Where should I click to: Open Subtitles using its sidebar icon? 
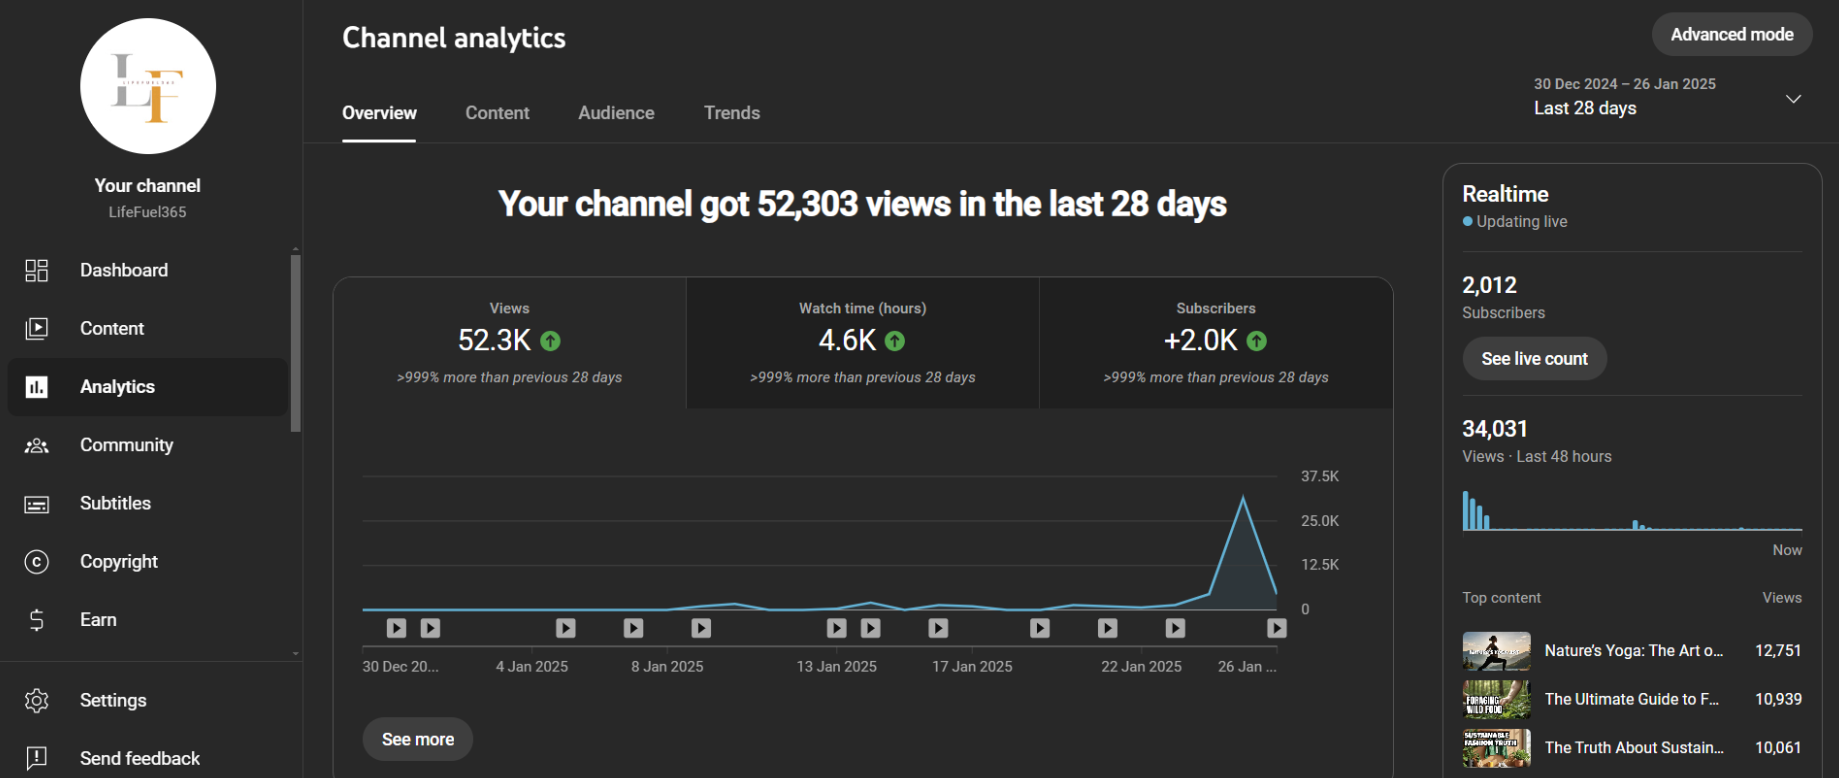pyautogui.click(x=37, y=504)
